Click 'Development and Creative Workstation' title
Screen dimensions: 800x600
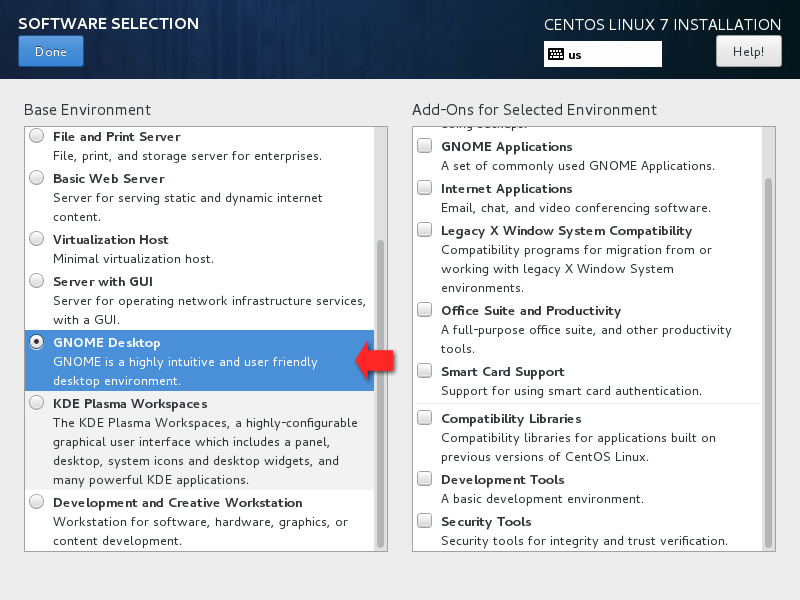tap(178, 503)
